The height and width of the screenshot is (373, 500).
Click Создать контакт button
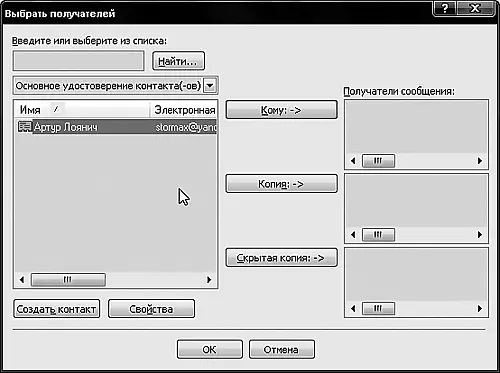[56, 309]
